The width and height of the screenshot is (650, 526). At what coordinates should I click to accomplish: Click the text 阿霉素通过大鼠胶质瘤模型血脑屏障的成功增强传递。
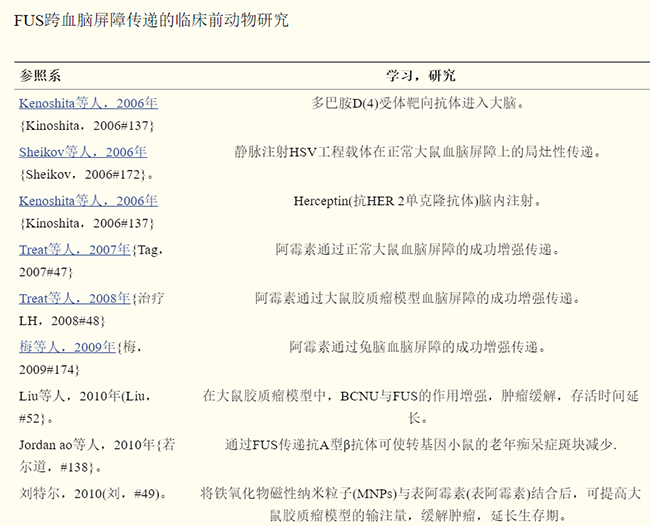coord(418,298)
